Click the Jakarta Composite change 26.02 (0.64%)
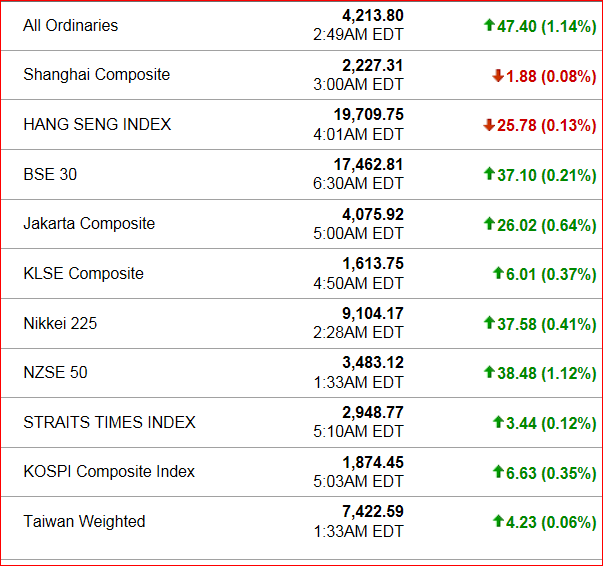This screenshot has width=603, height=566. [x=546, y=225]
